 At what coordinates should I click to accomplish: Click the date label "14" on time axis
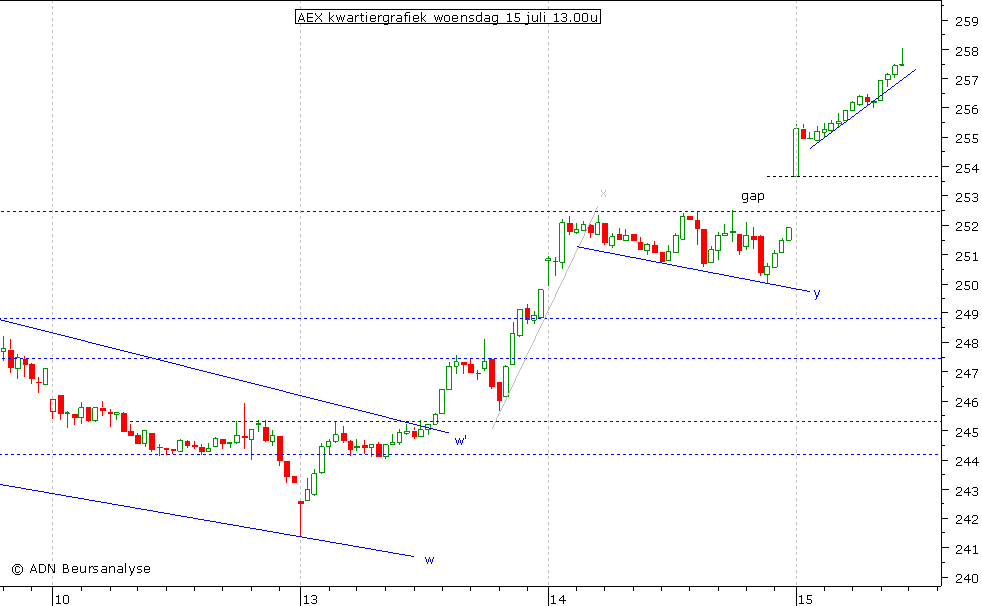coord(558,599)
